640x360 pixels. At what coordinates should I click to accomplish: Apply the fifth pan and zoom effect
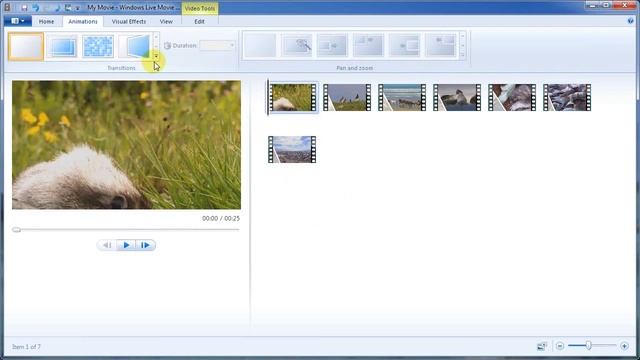click(x=404, y=45)
